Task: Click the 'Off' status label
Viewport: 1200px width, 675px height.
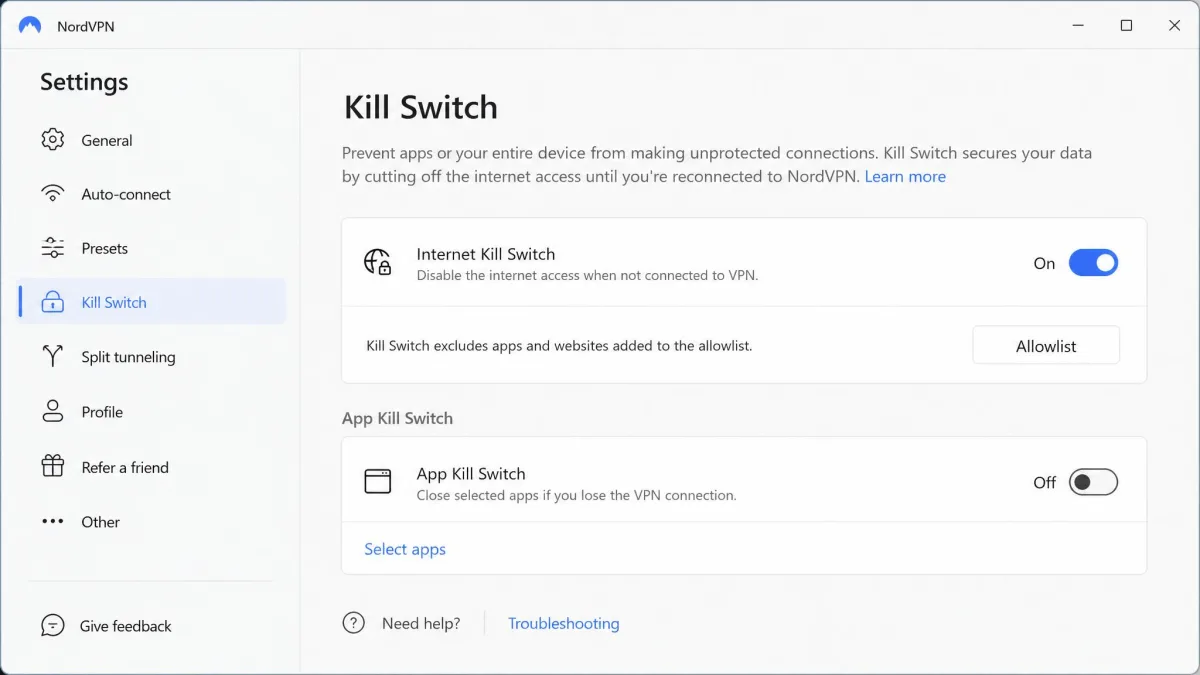Action: pyautogui.click(x=1044, y=482)
